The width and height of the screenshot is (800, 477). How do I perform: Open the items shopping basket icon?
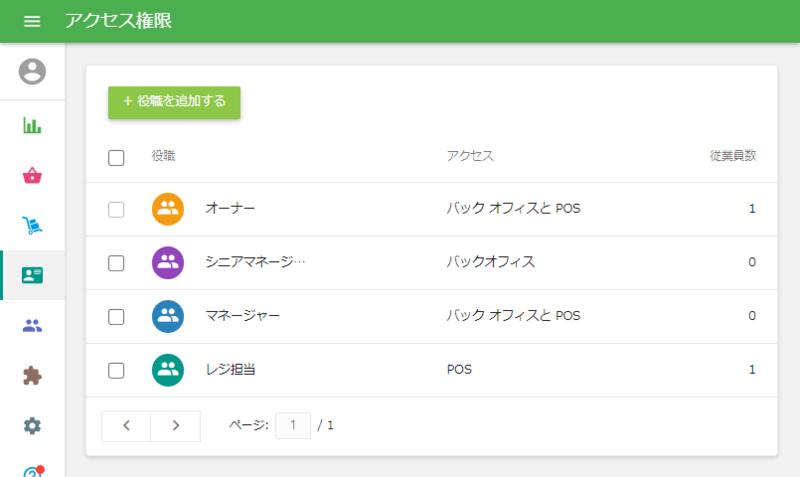click(32, 176)
